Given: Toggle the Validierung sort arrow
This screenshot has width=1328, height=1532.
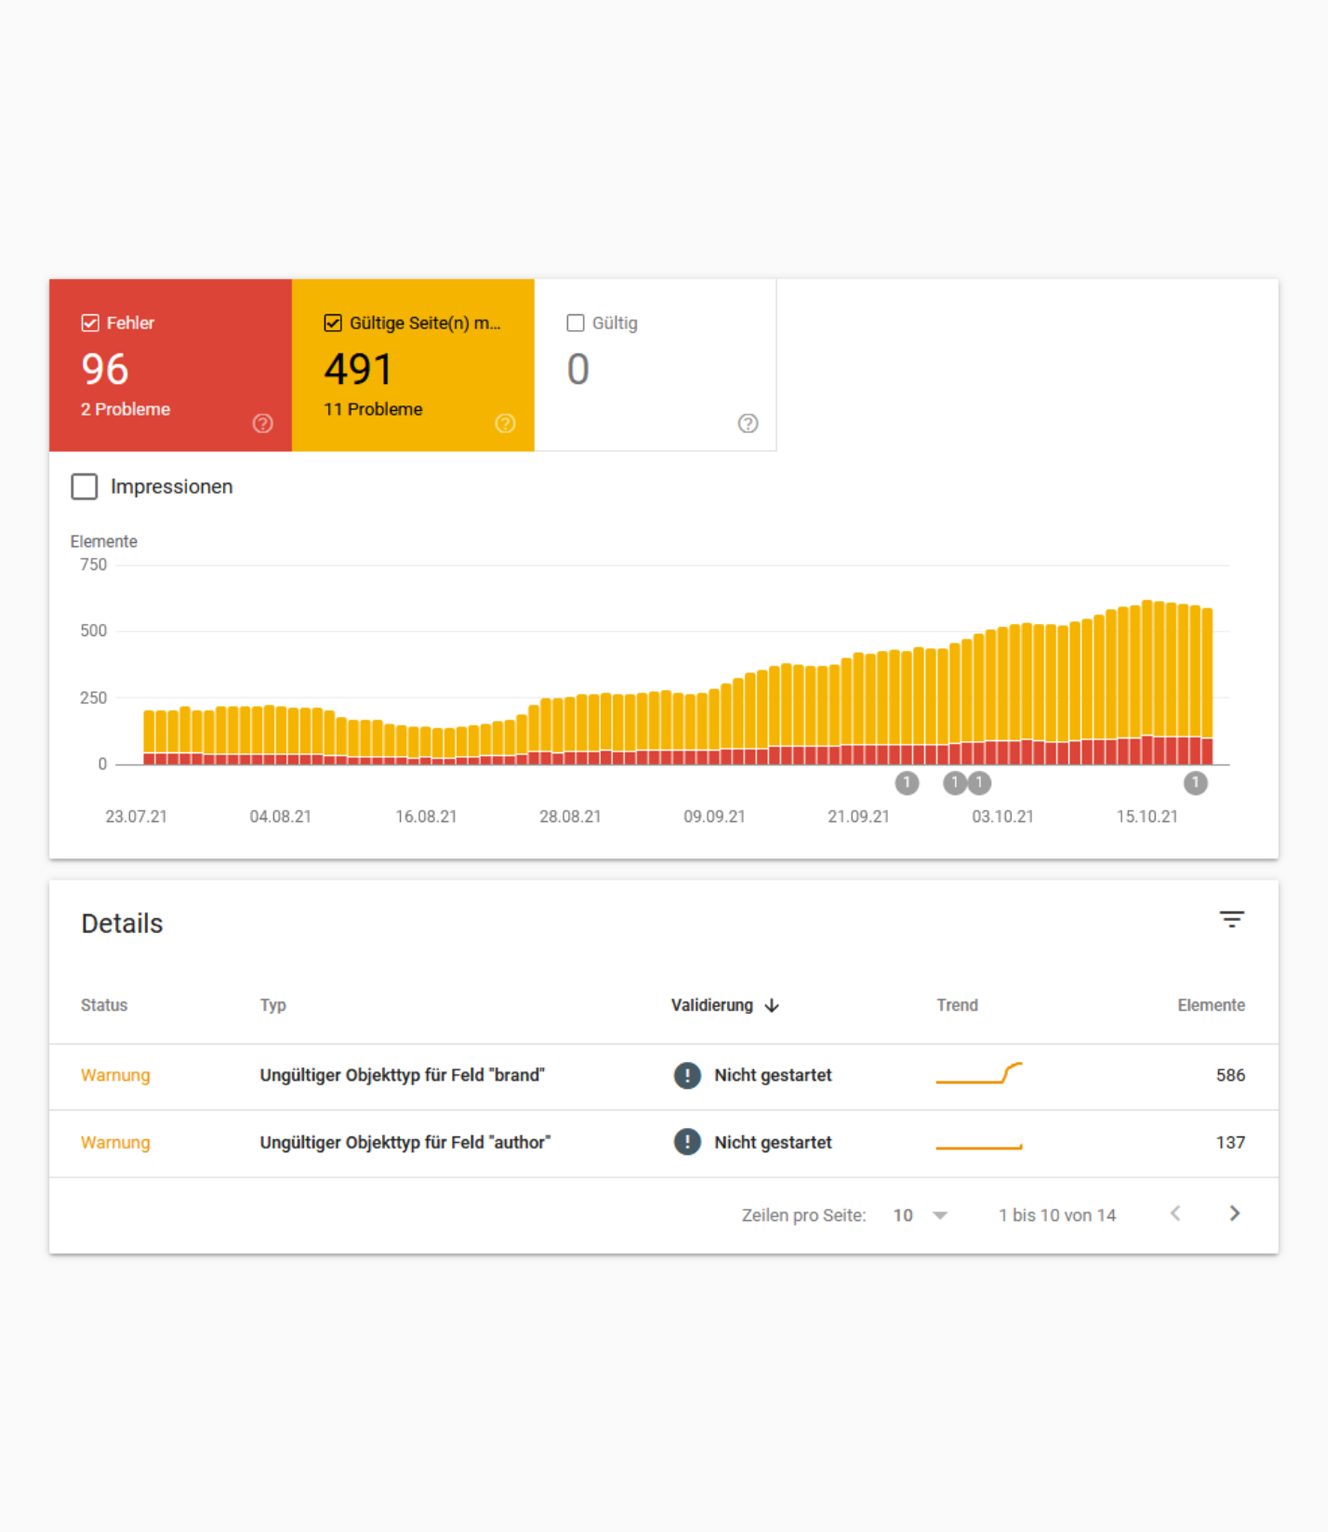Looking at the screenshot, I should tap(772, 1006).
